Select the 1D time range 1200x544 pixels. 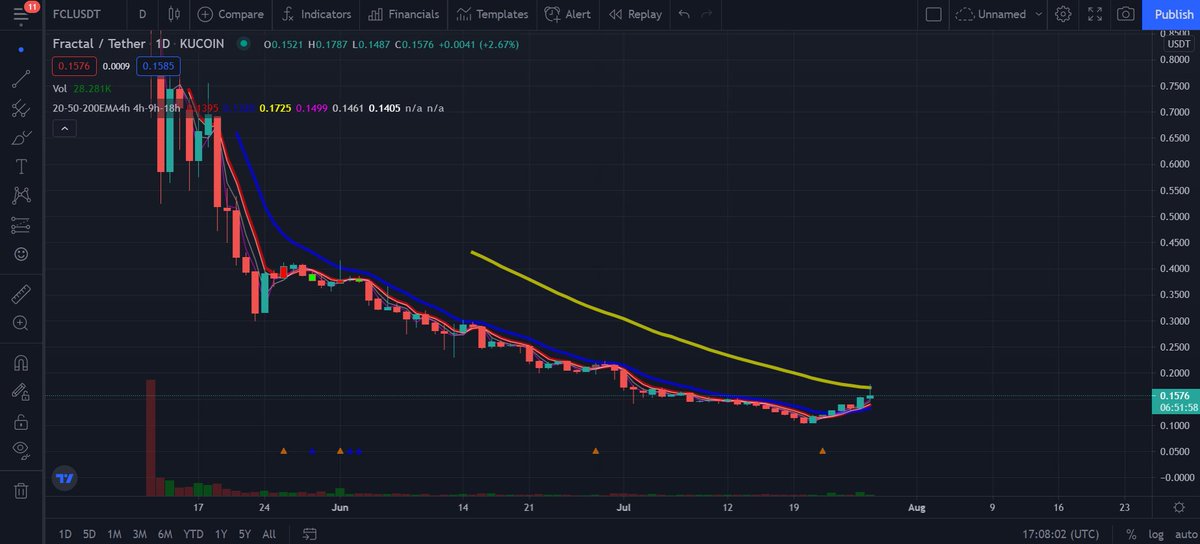[65, 534]
